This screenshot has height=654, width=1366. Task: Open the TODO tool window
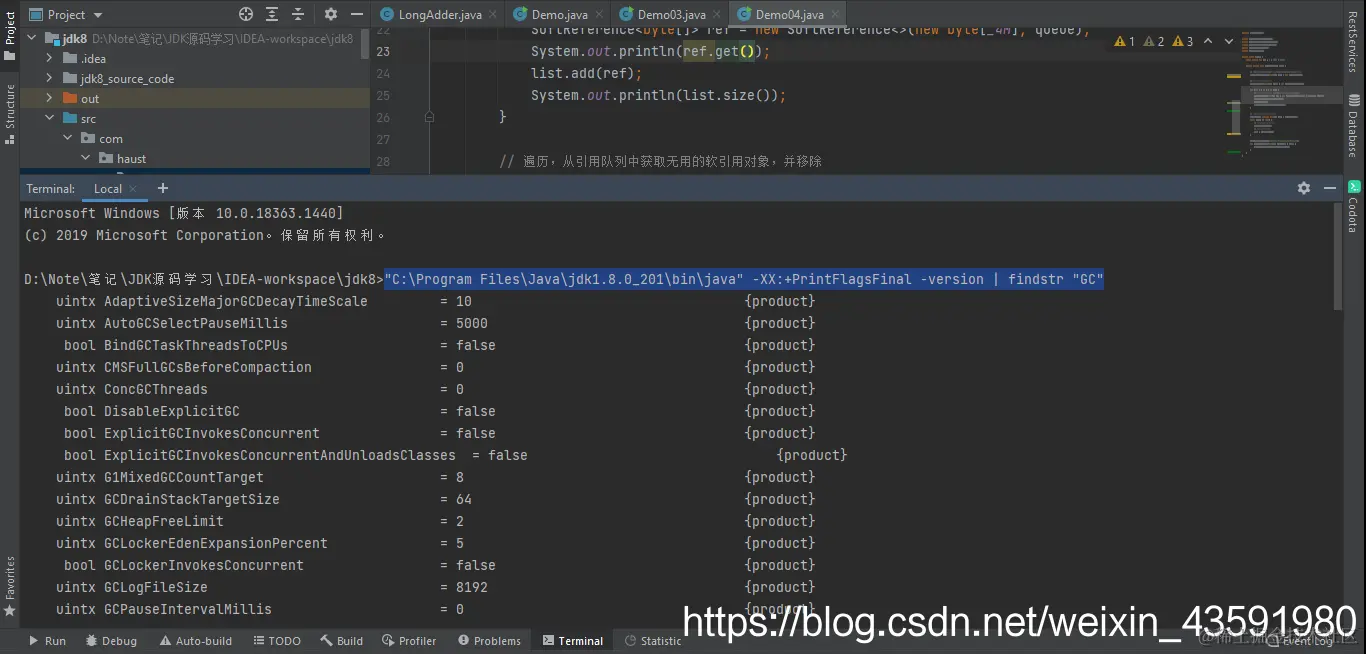[277, 641]
